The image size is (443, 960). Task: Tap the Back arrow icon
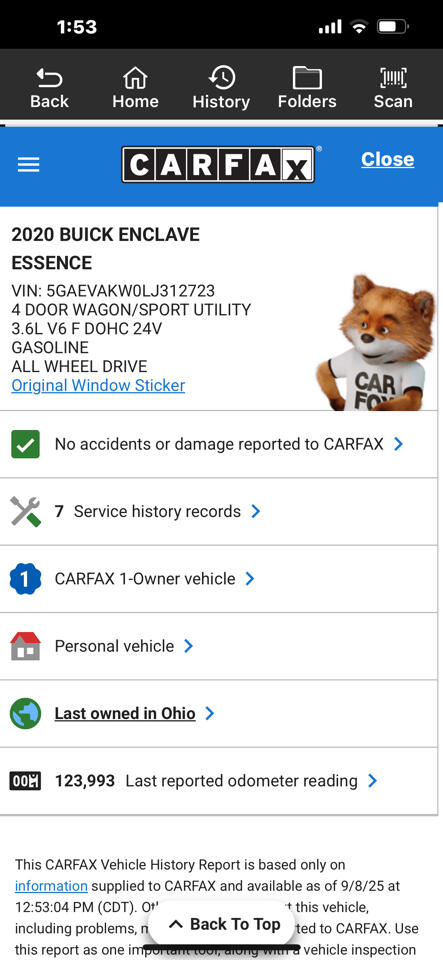coord(49,78)
